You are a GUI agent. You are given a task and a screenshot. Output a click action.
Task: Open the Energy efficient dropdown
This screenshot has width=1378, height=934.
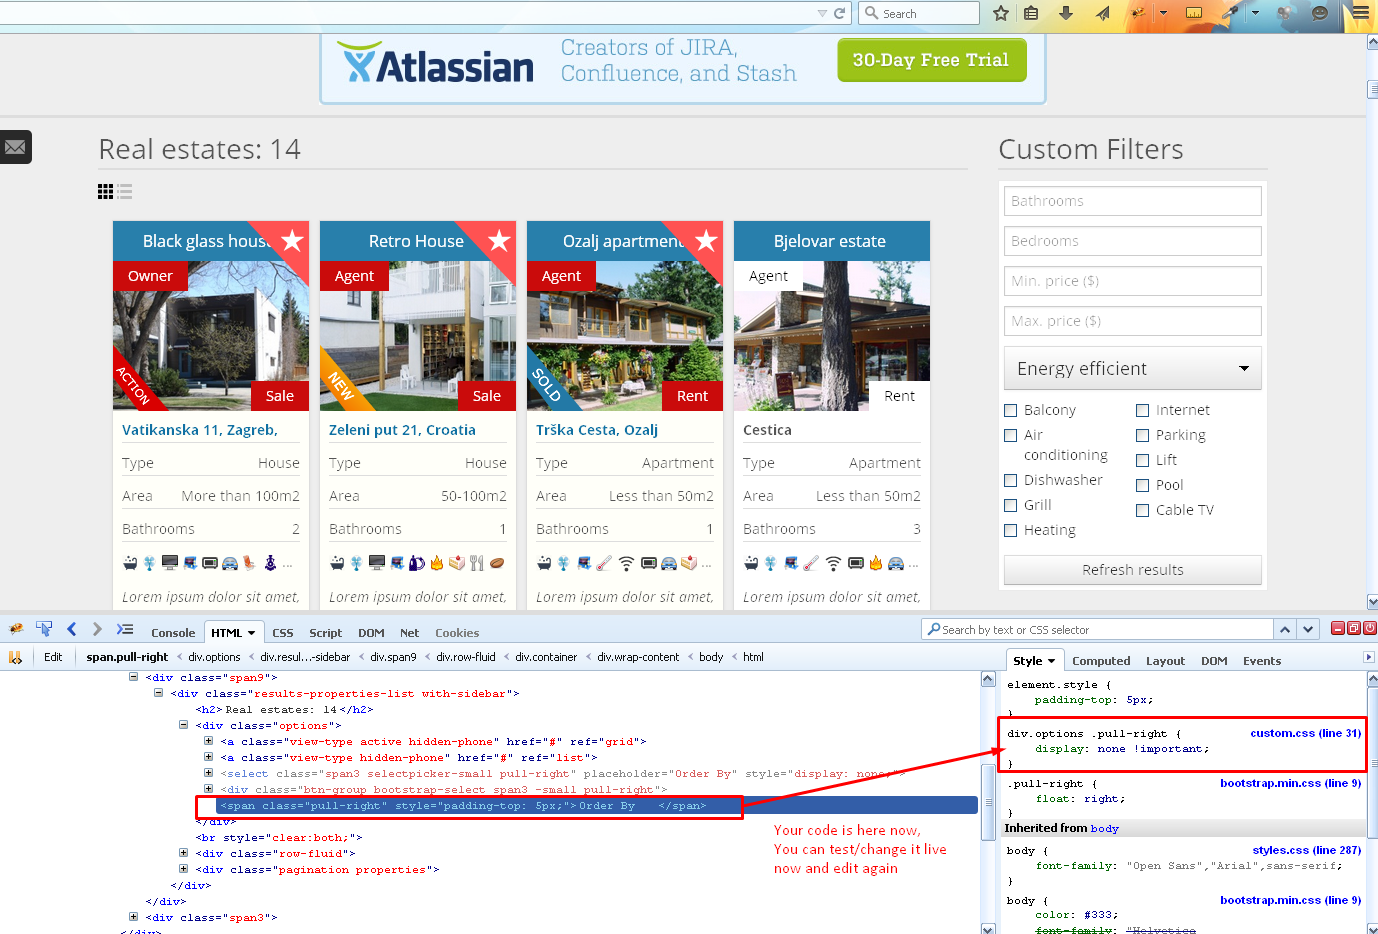(x=1132, y=368)
